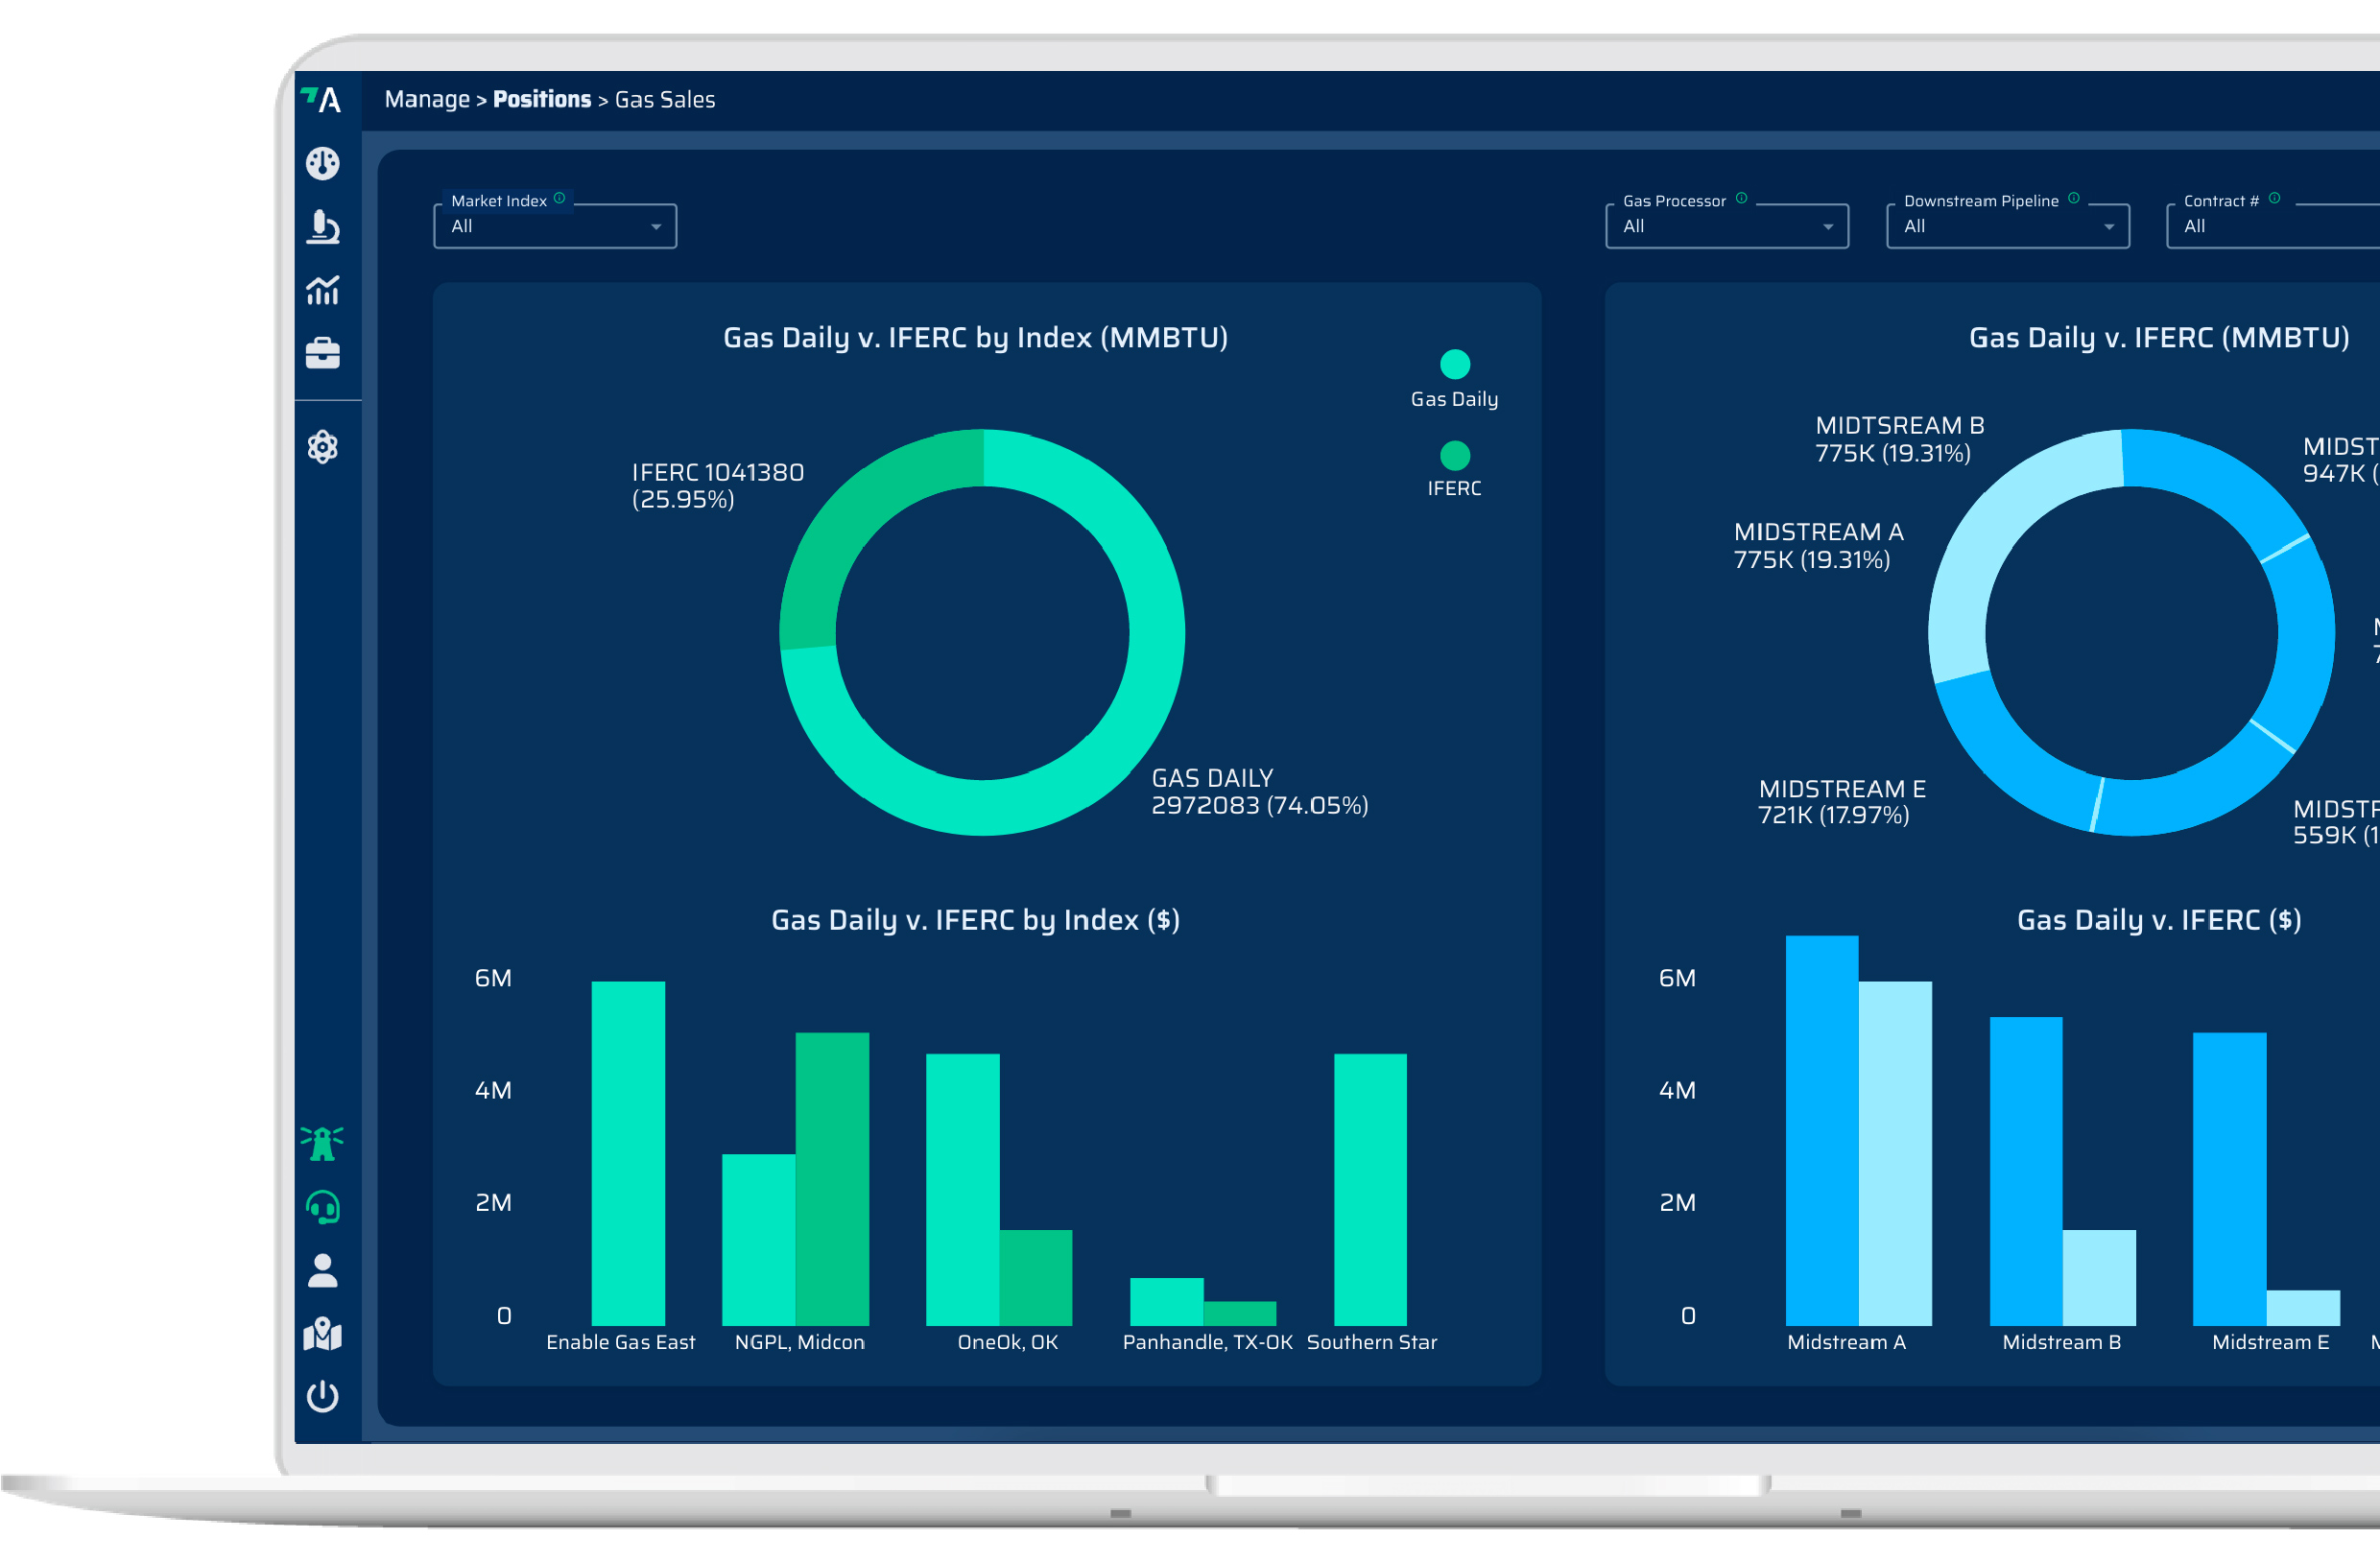Click the microscope analysis icon
2380x1562 pixels.
click(322, 227)
